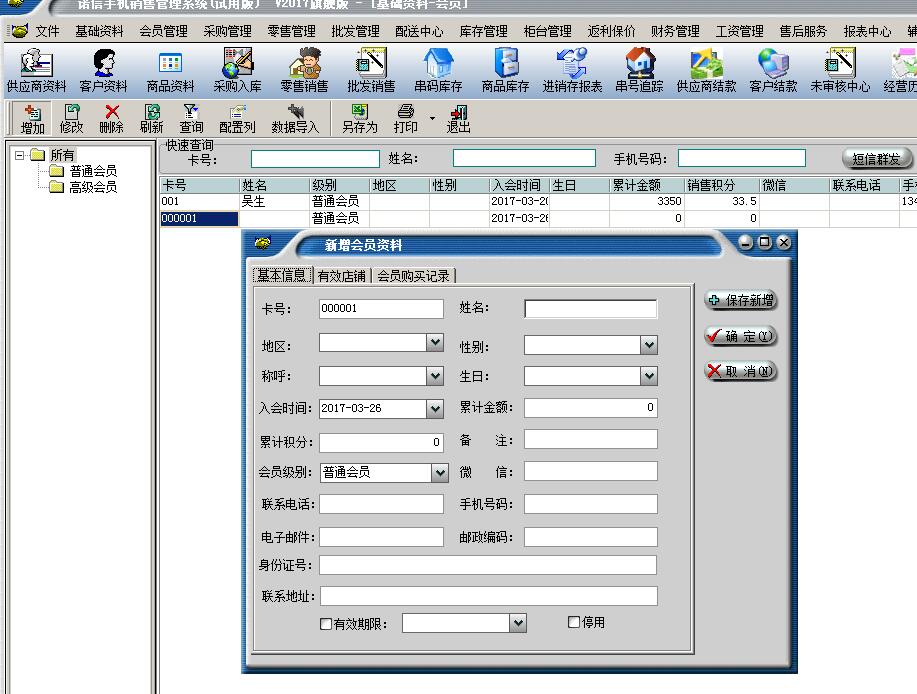Open the 会员级别 member level dropdown

pos(439,472)
